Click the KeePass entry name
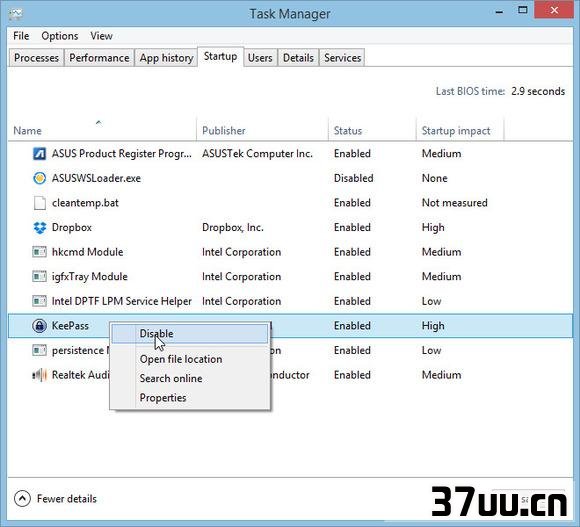Image resolution: width=580 pixels, height=527 pixels. (x=70, y=326)
